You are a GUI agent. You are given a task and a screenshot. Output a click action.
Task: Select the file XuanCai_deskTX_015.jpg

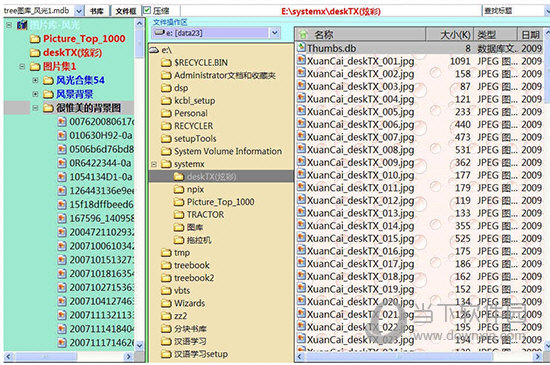click(360, 238)
